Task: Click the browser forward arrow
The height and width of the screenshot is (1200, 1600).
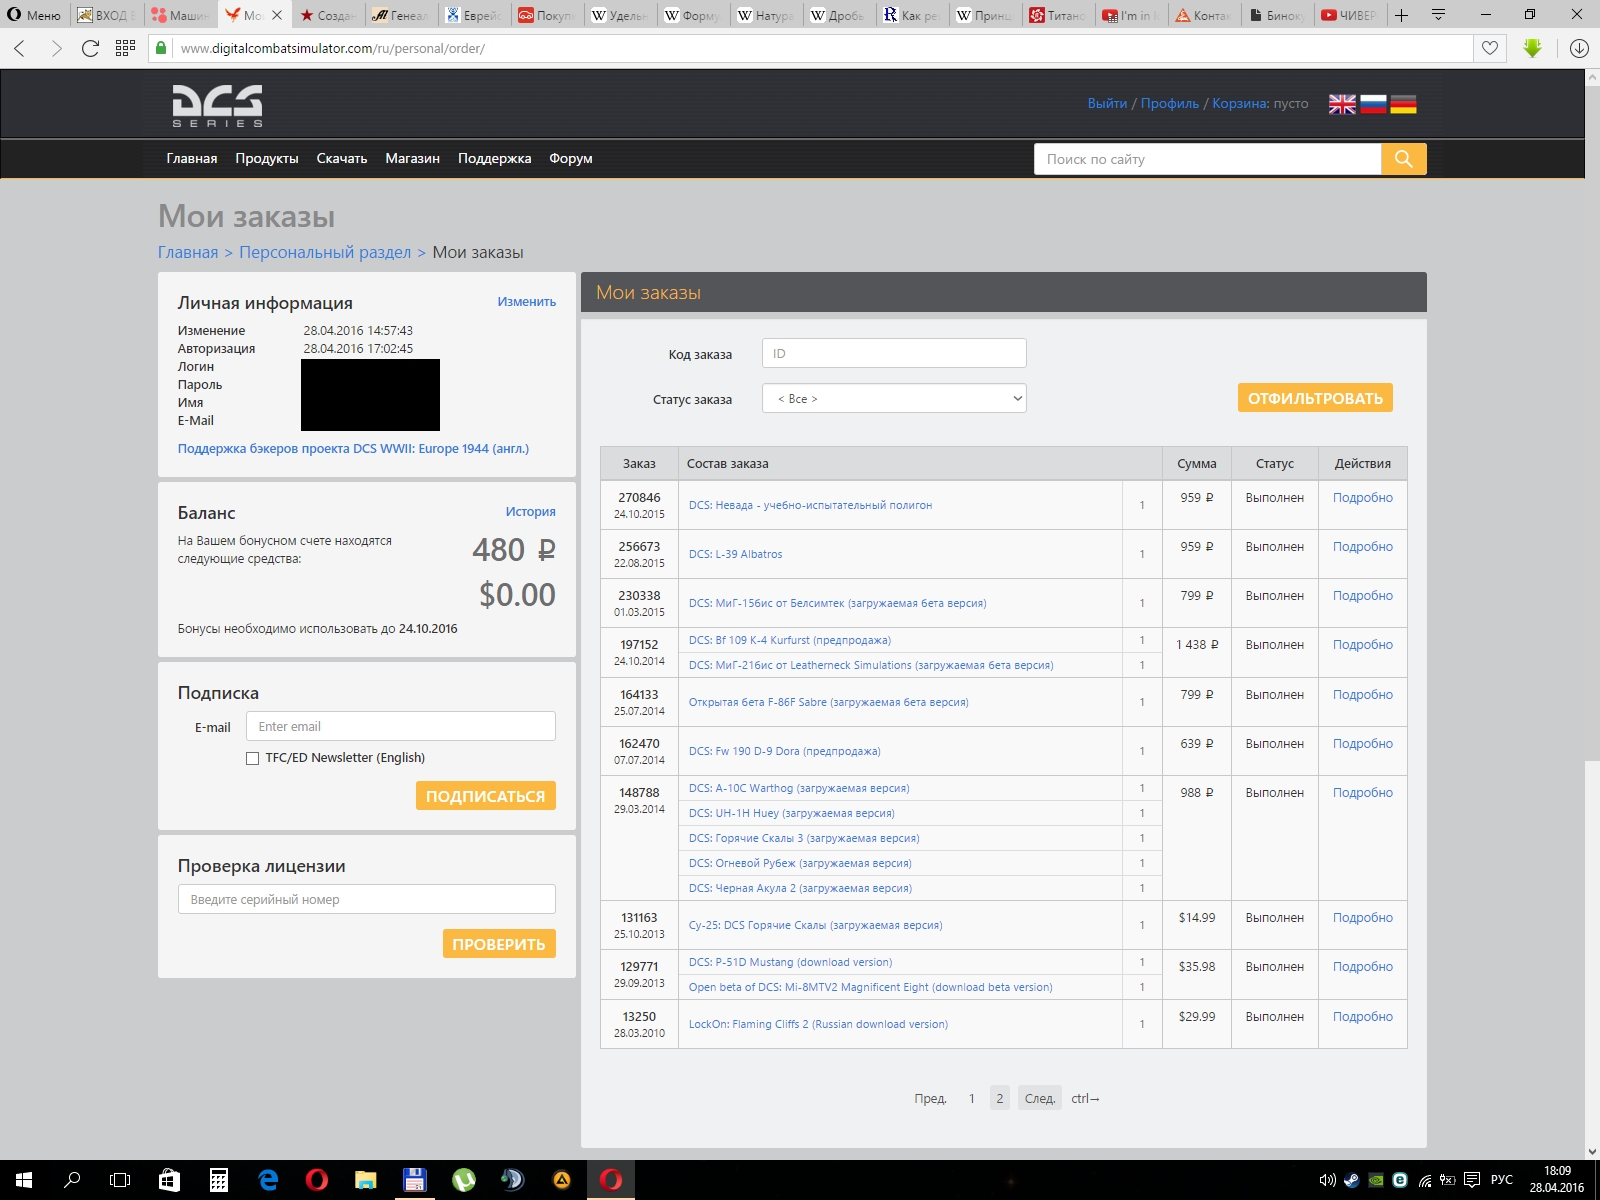Action: 56,48
